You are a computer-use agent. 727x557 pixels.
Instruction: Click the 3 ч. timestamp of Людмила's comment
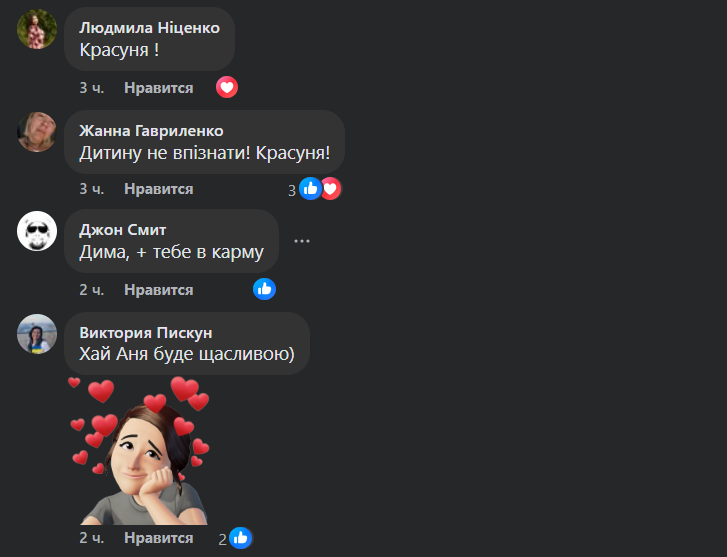91,88
